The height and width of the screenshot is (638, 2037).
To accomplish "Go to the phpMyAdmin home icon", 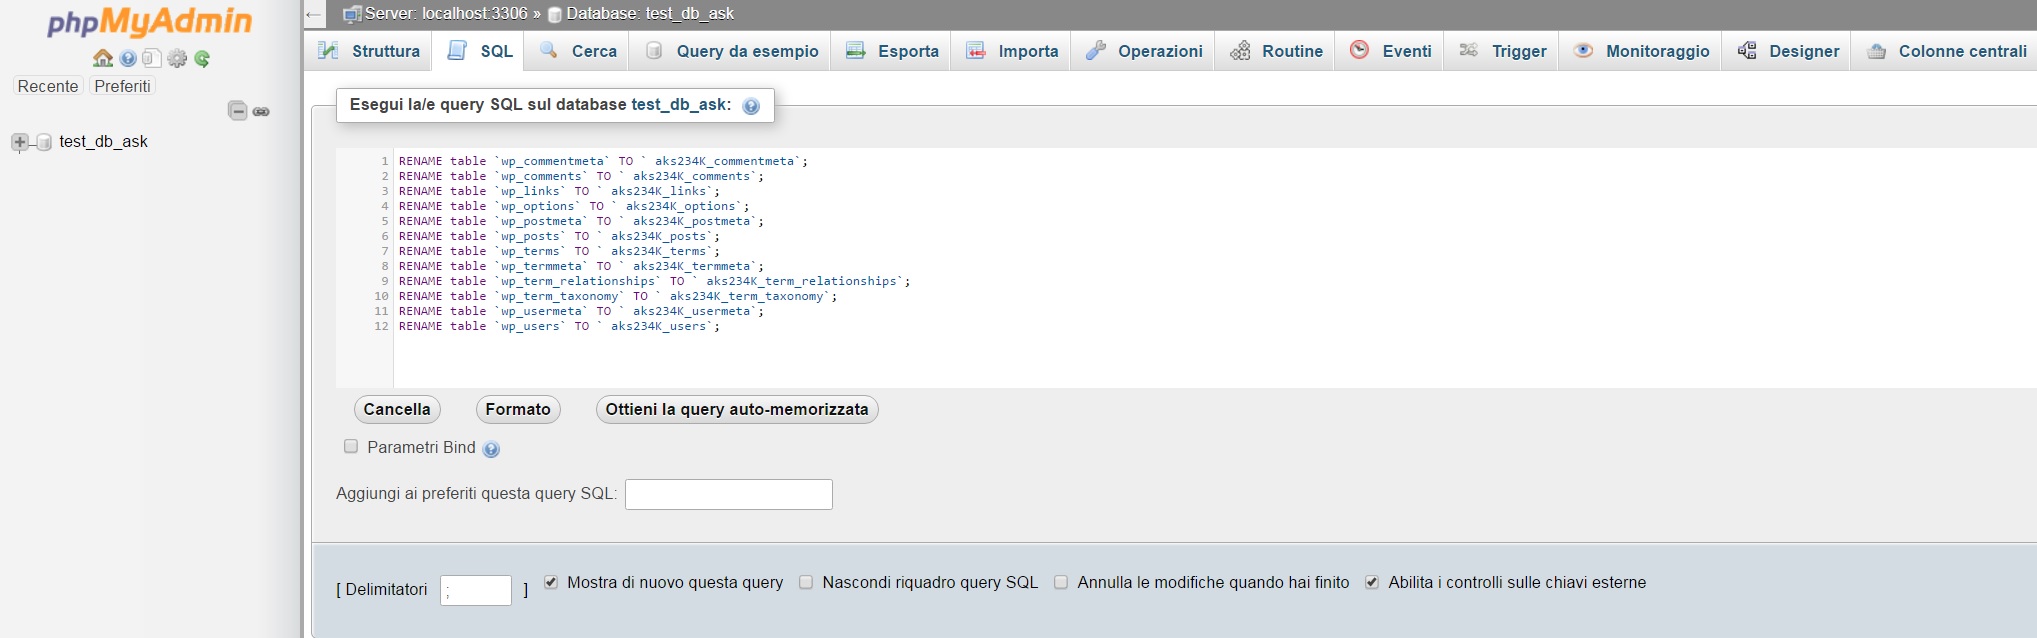I will click(x=103, y=58).
